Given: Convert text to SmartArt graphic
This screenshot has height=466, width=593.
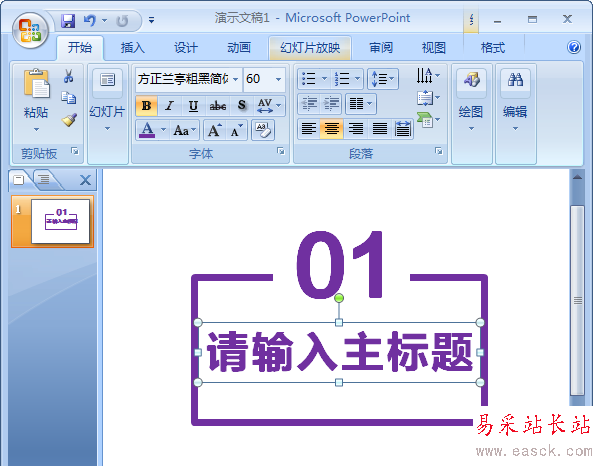Looking at the screenshot, I should pyautogui.click(x=428, y=120).
